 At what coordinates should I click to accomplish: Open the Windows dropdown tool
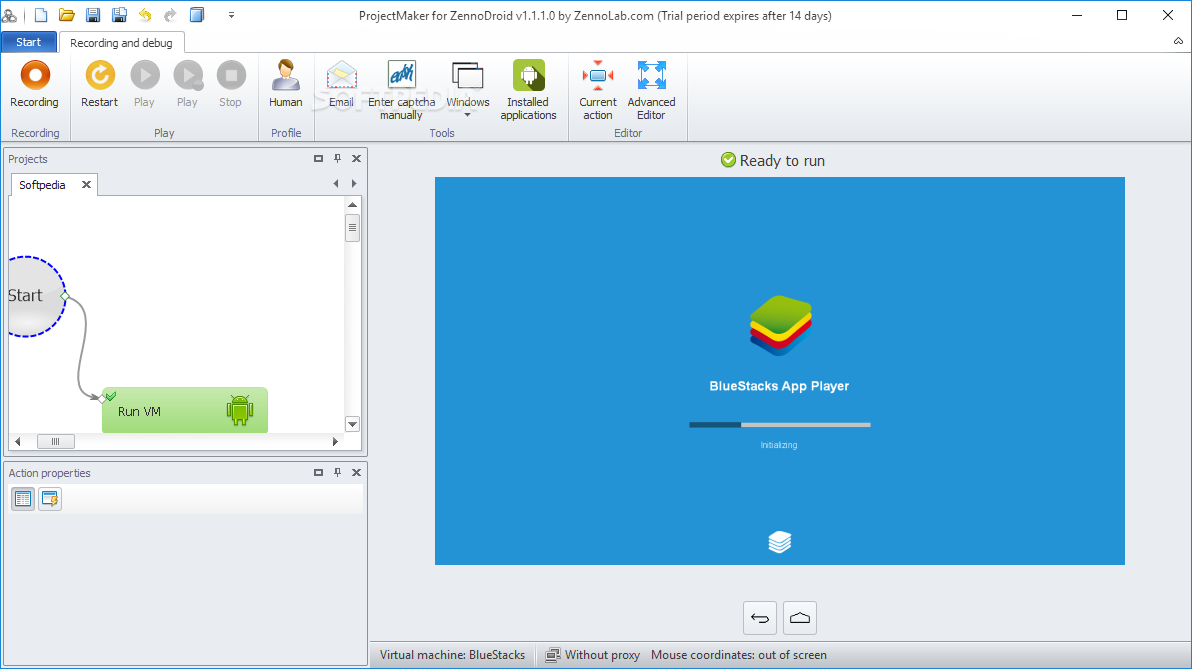(468, 89)
